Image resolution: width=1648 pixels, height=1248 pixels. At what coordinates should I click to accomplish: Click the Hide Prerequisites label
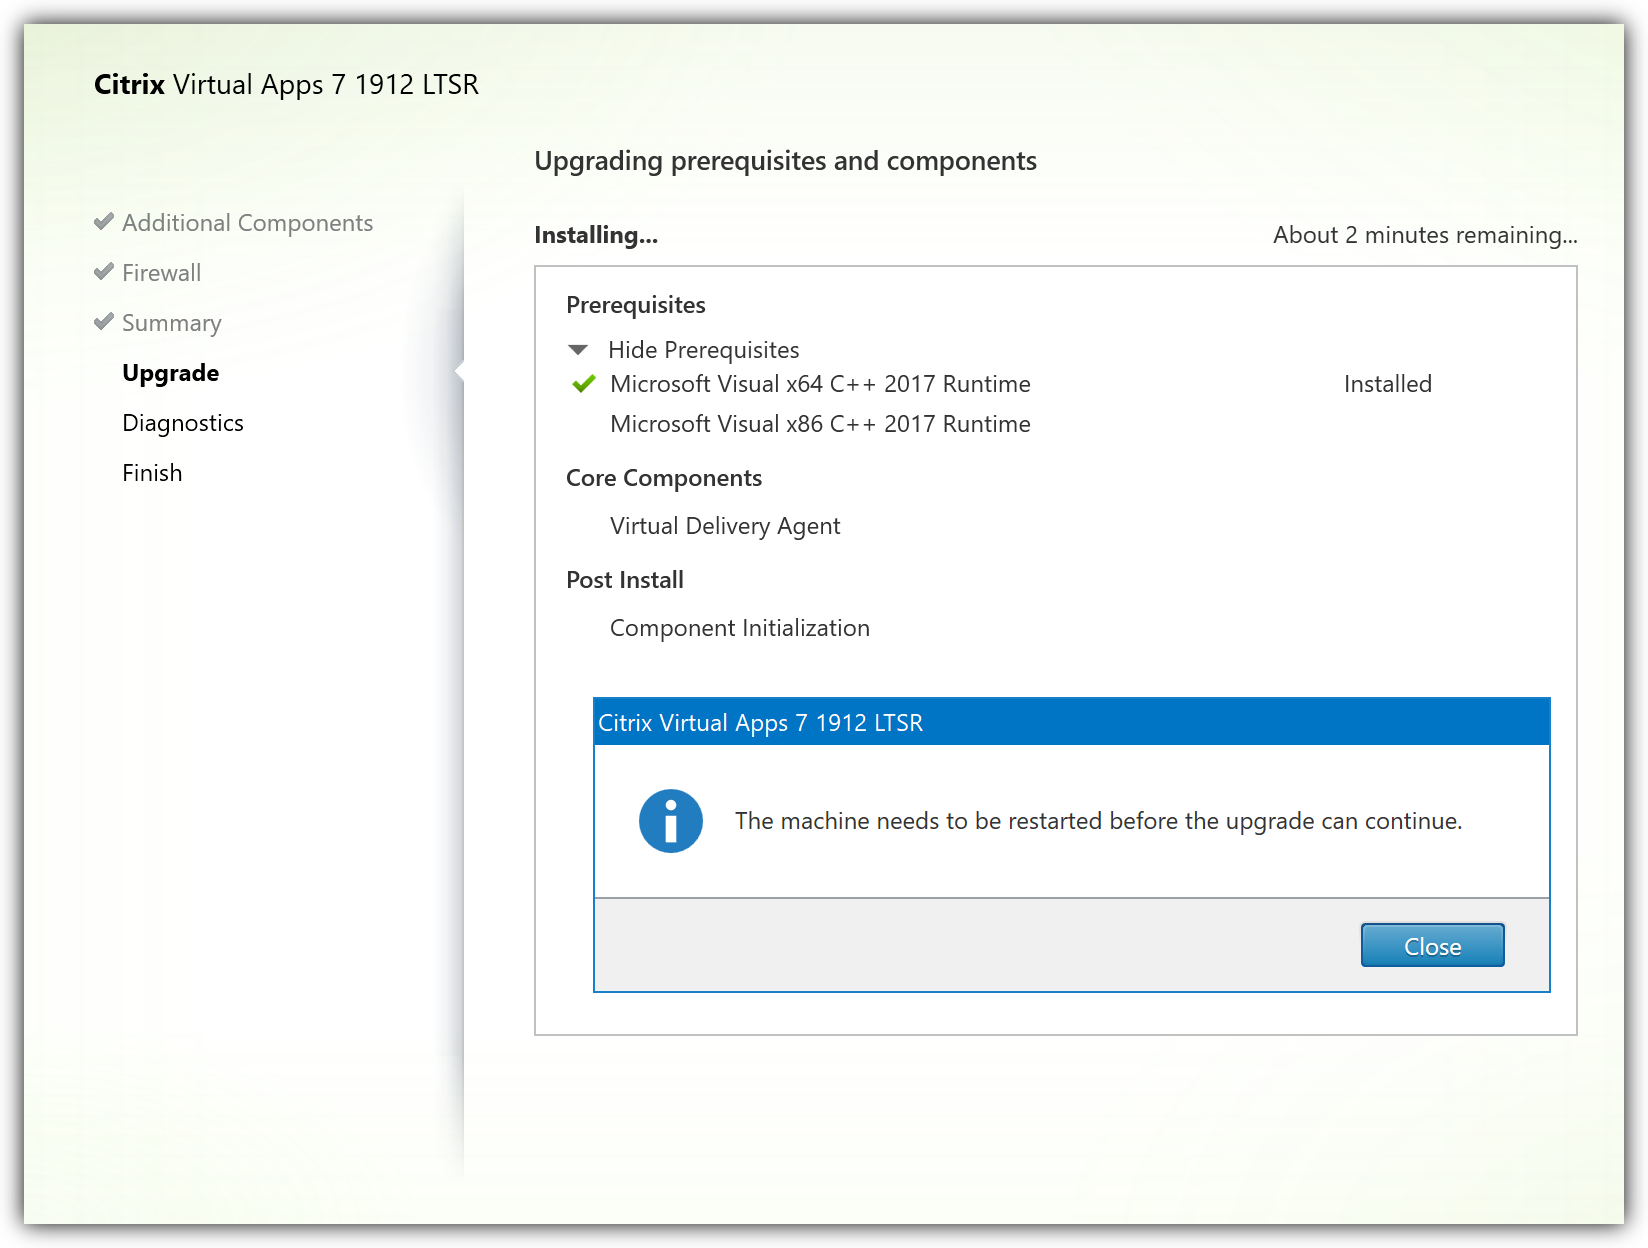click(703, 350)
